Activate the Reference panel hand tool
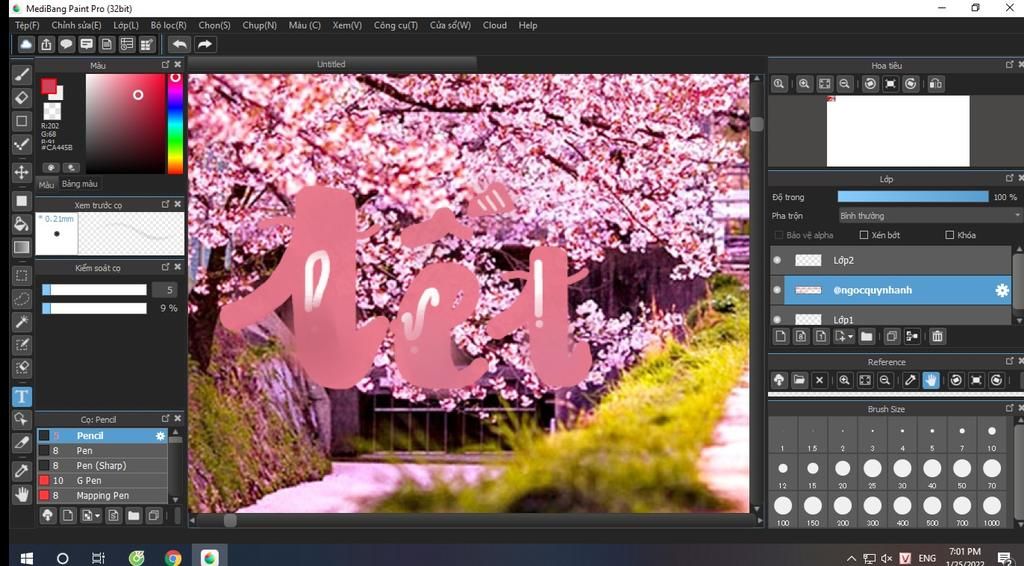 (x=931, y=380)
